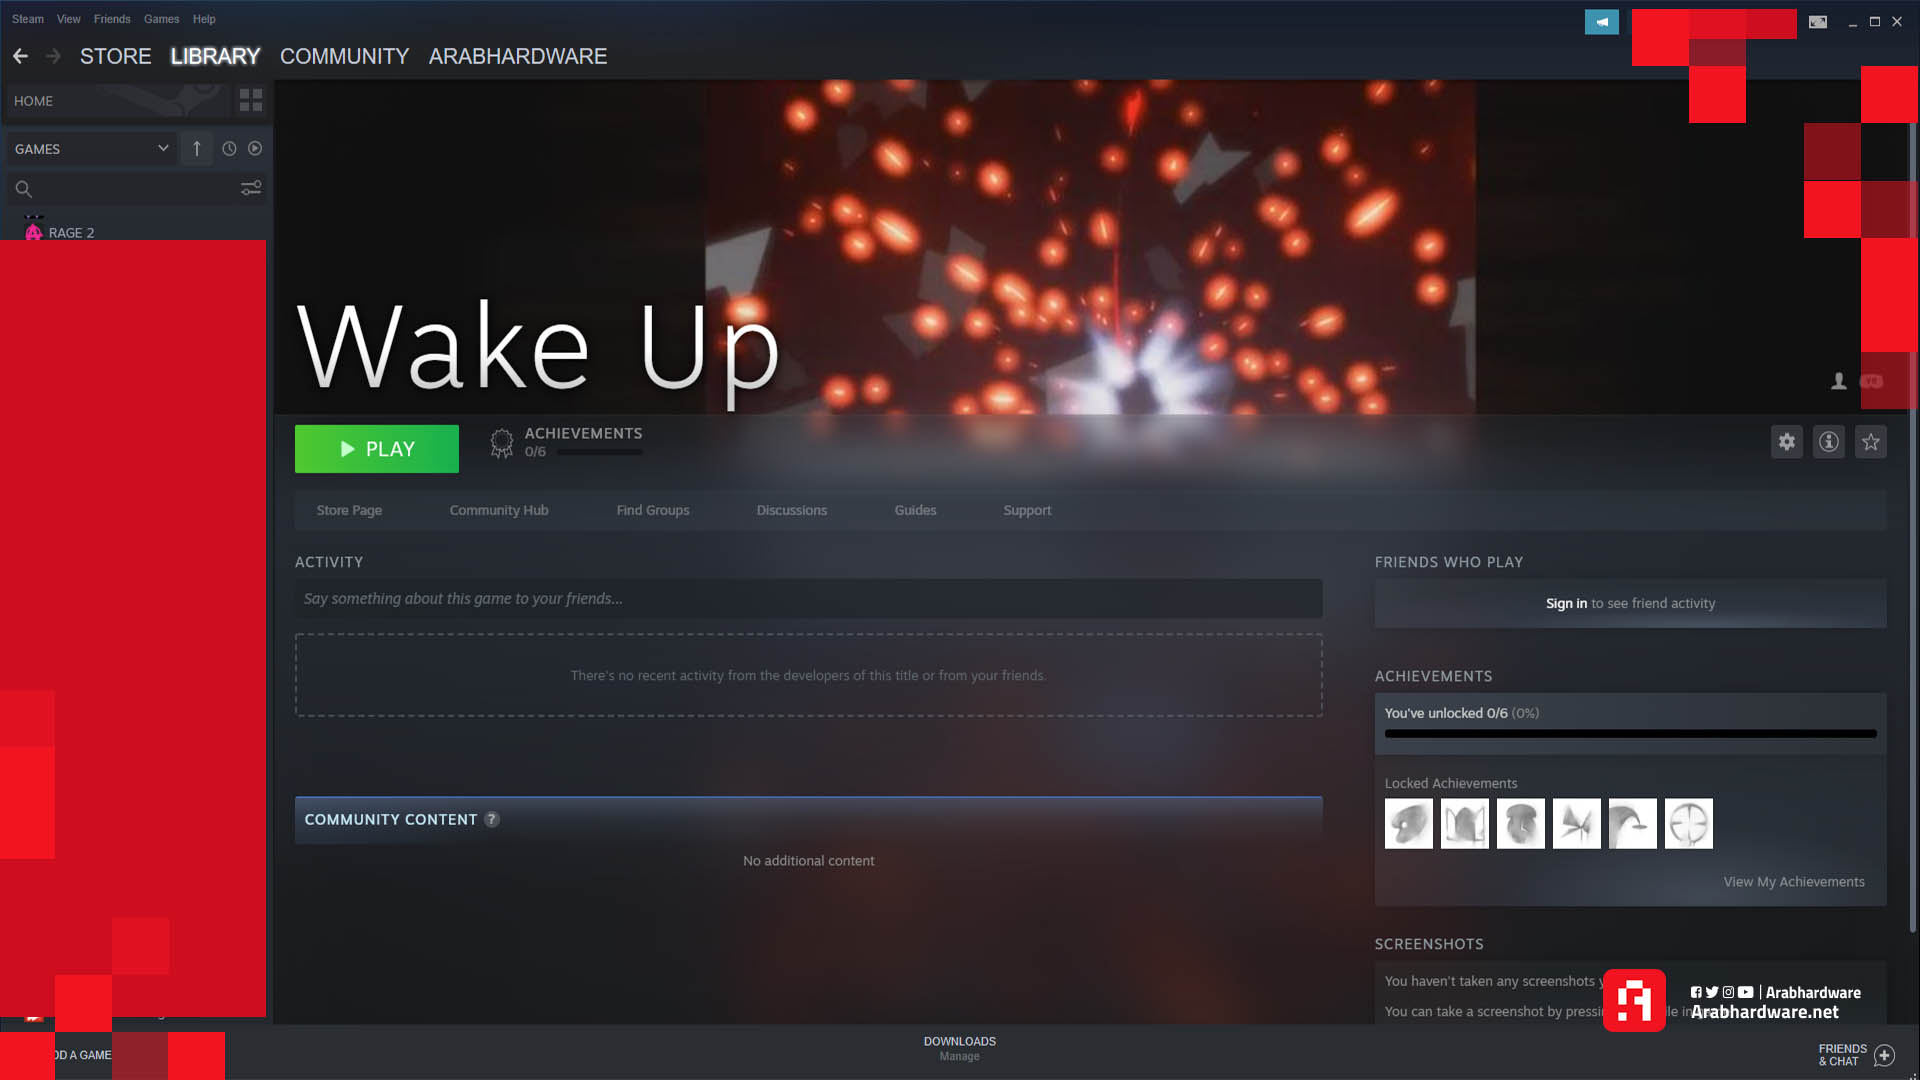Open the Guides link
Image resolution: width=1920 pixels, height=1080 pixels.
coord(915,510)
